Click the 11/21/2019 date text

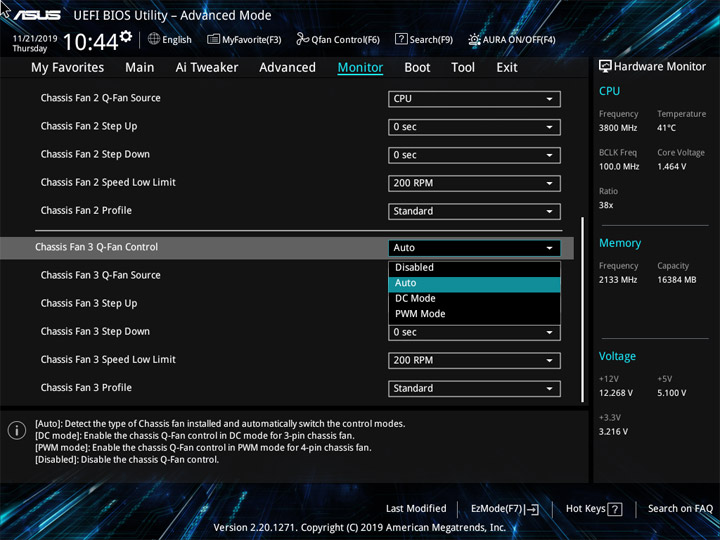(x=34, y=39)
